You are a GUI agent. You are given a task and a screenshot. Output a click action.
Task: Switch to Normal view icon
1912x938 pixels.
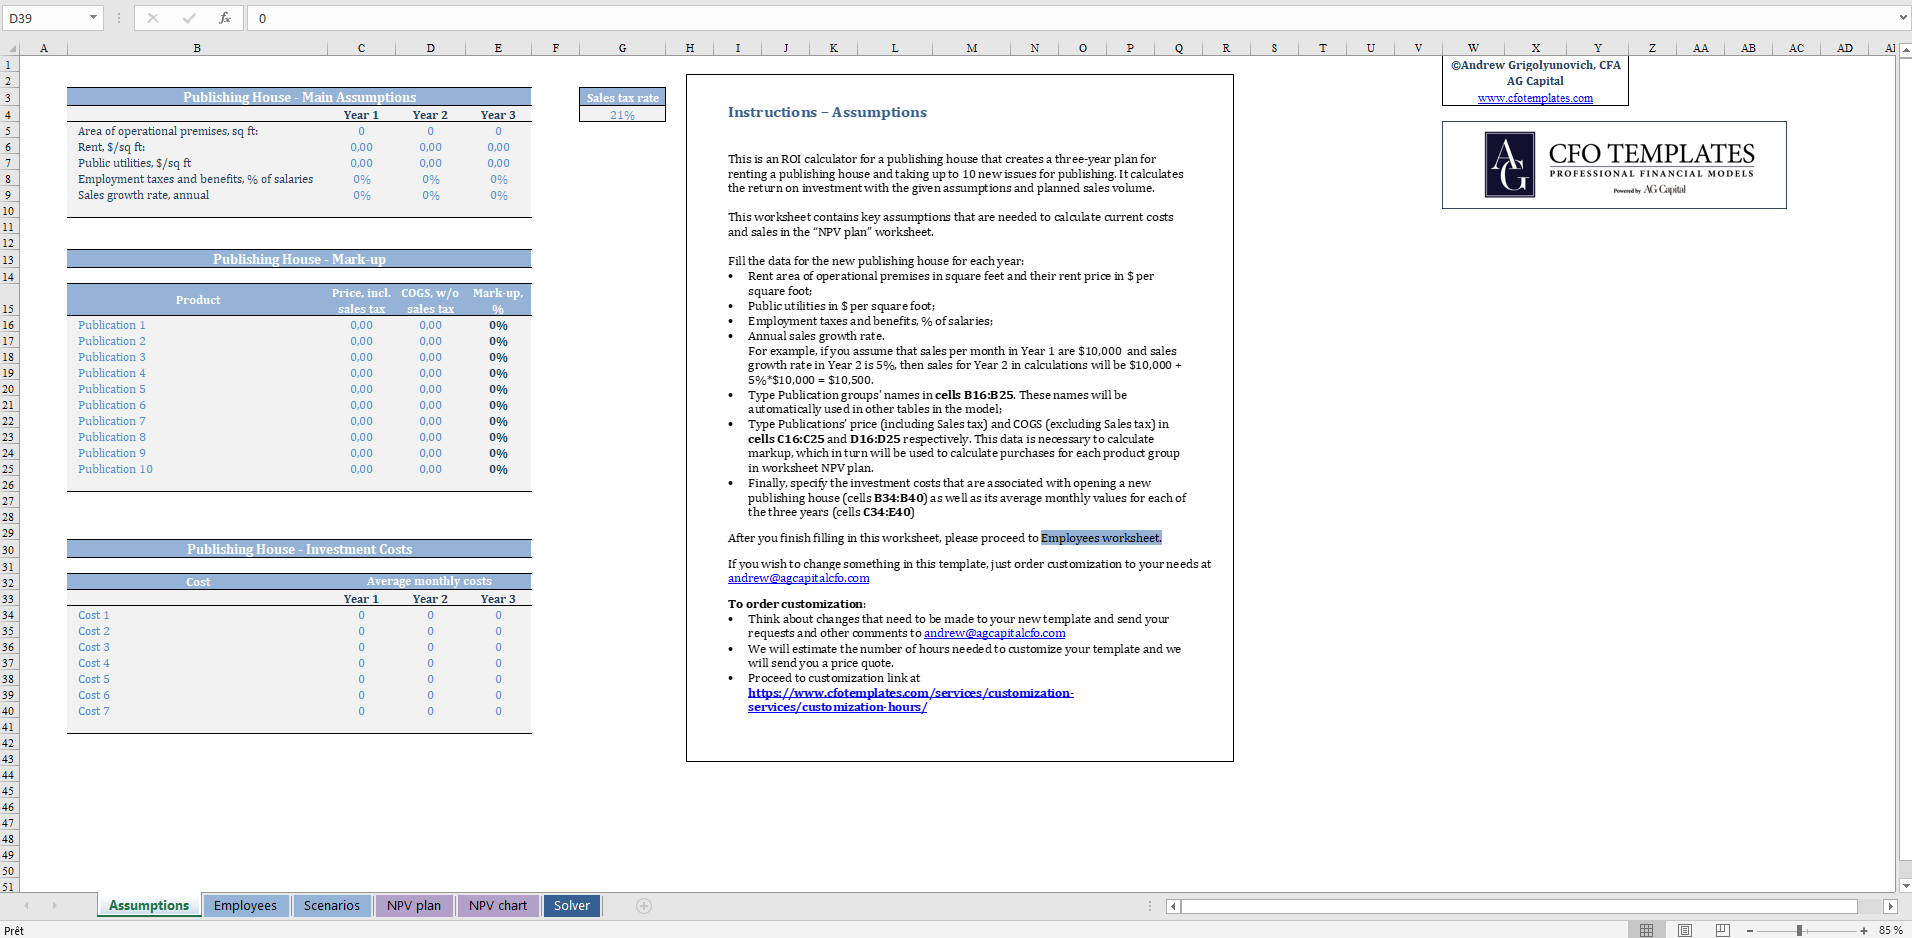pyautogui.click(x=1646, y=930)
